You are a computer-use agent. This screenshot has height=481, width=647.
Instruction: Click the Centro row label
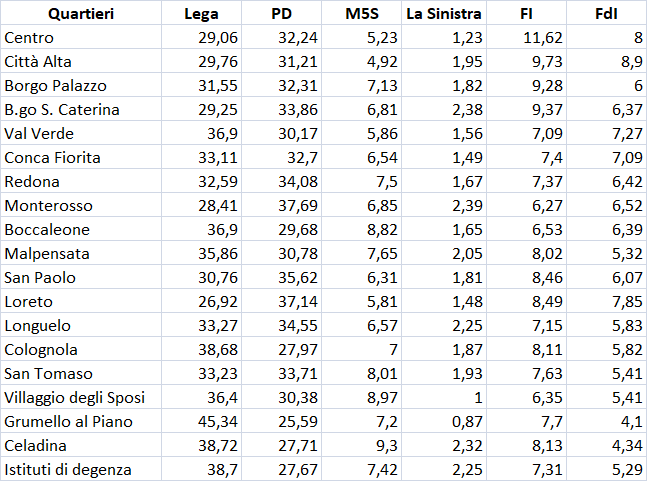30,38
